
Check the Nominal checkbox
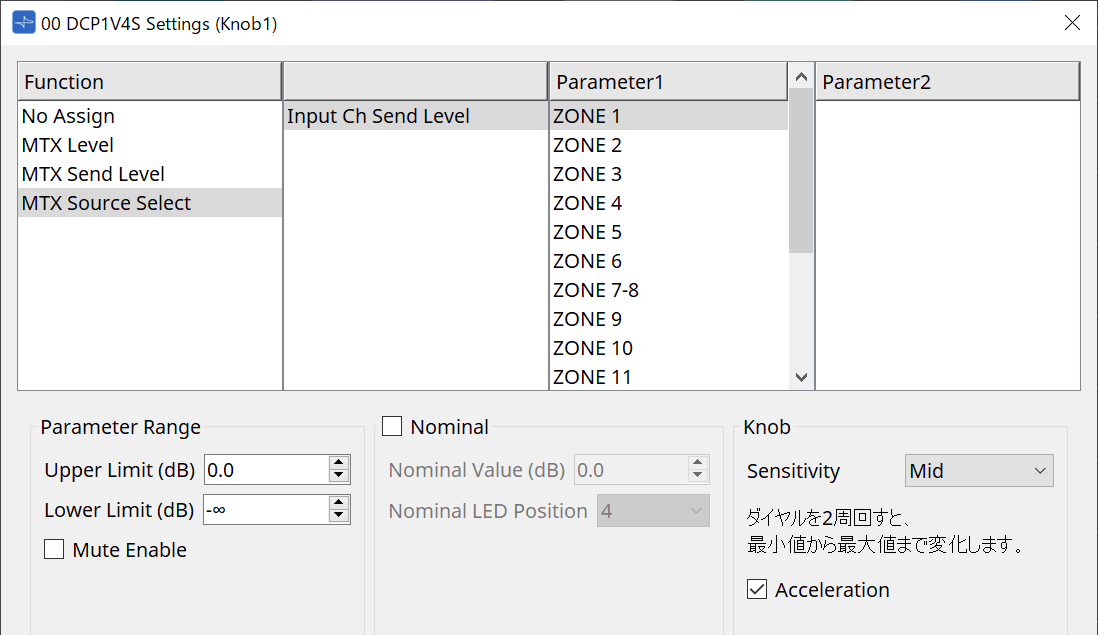(x=393, y=427)
